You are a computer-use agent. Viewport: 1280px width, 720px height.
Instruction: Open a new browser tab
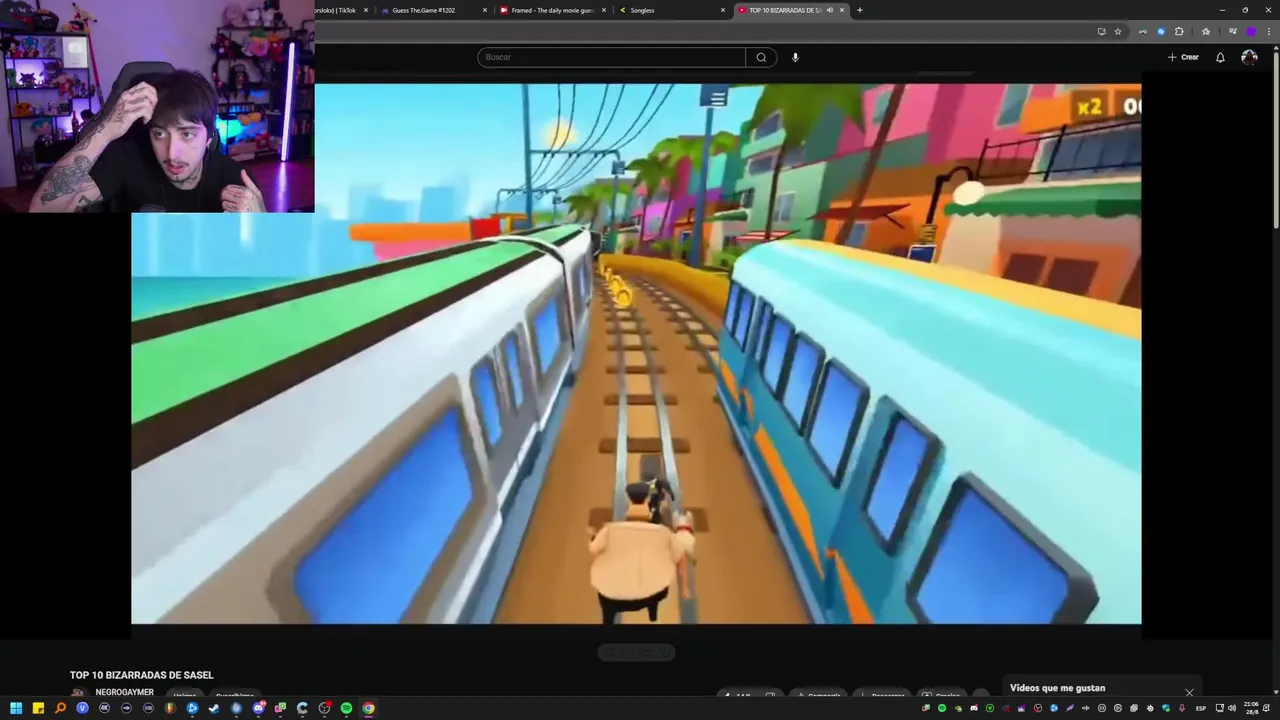coord(859,10)
